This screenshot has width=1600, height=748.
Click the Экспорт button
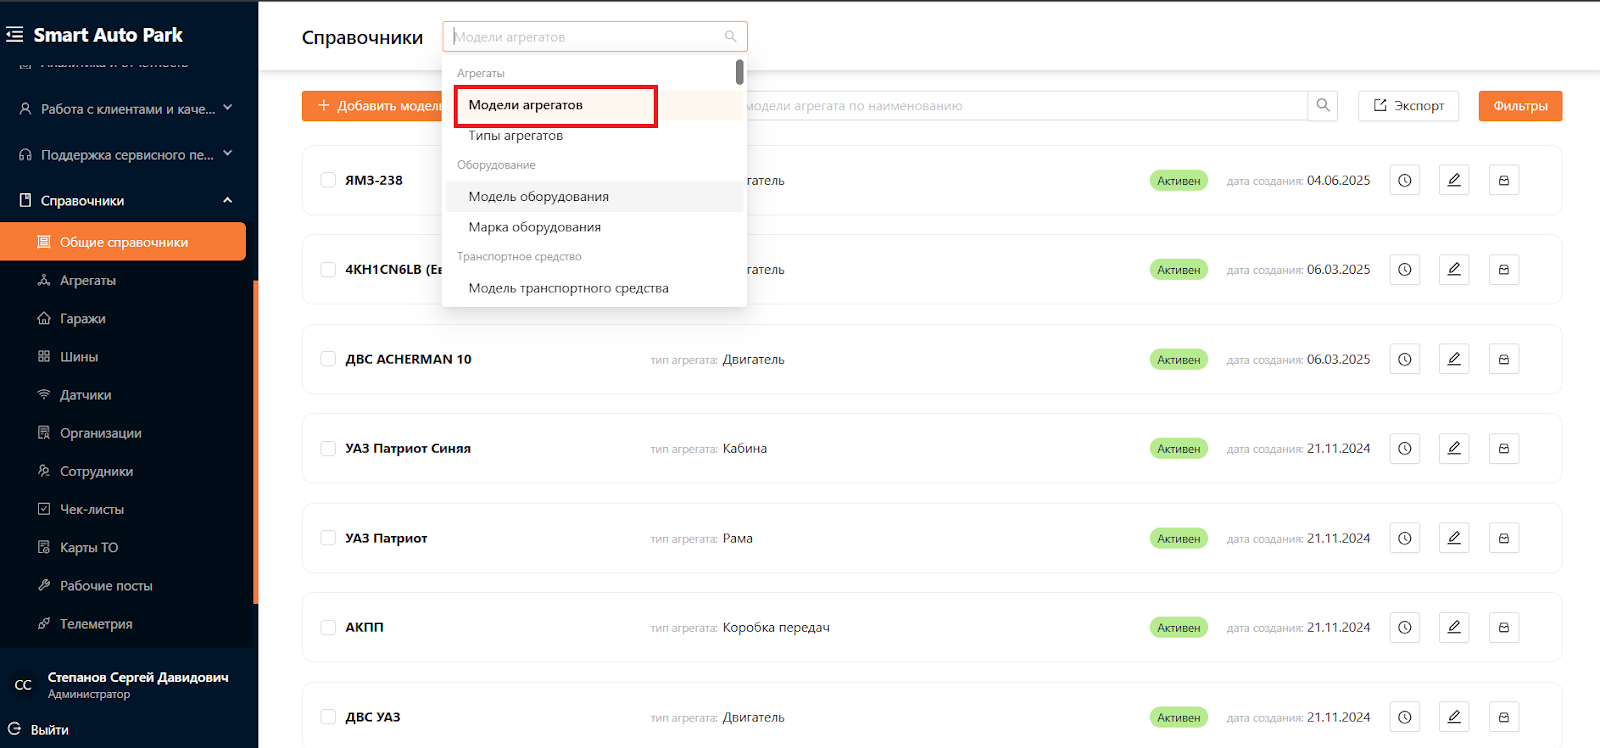1408,106
